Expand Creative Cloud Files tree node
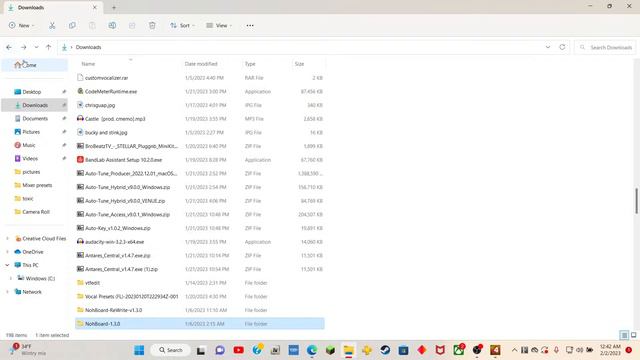Image resolution: width=640 pixels, height=360 pixels. (7, 238)
